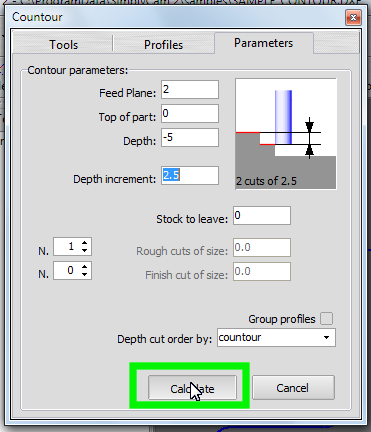Select the Depth increment field
Image resolution: width=371 pixels, height=432 pixels.
[190, 175]
